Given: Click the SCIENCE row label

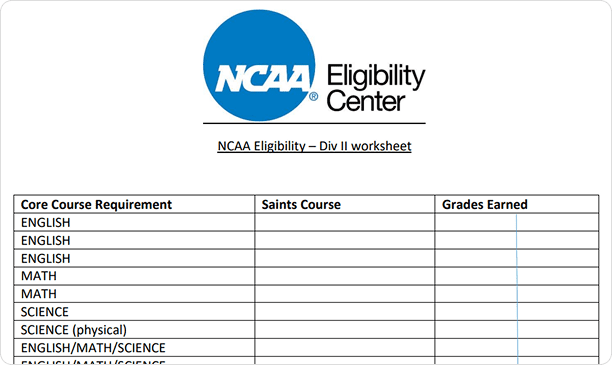Looking at the screenshot, I should (44, 312).
